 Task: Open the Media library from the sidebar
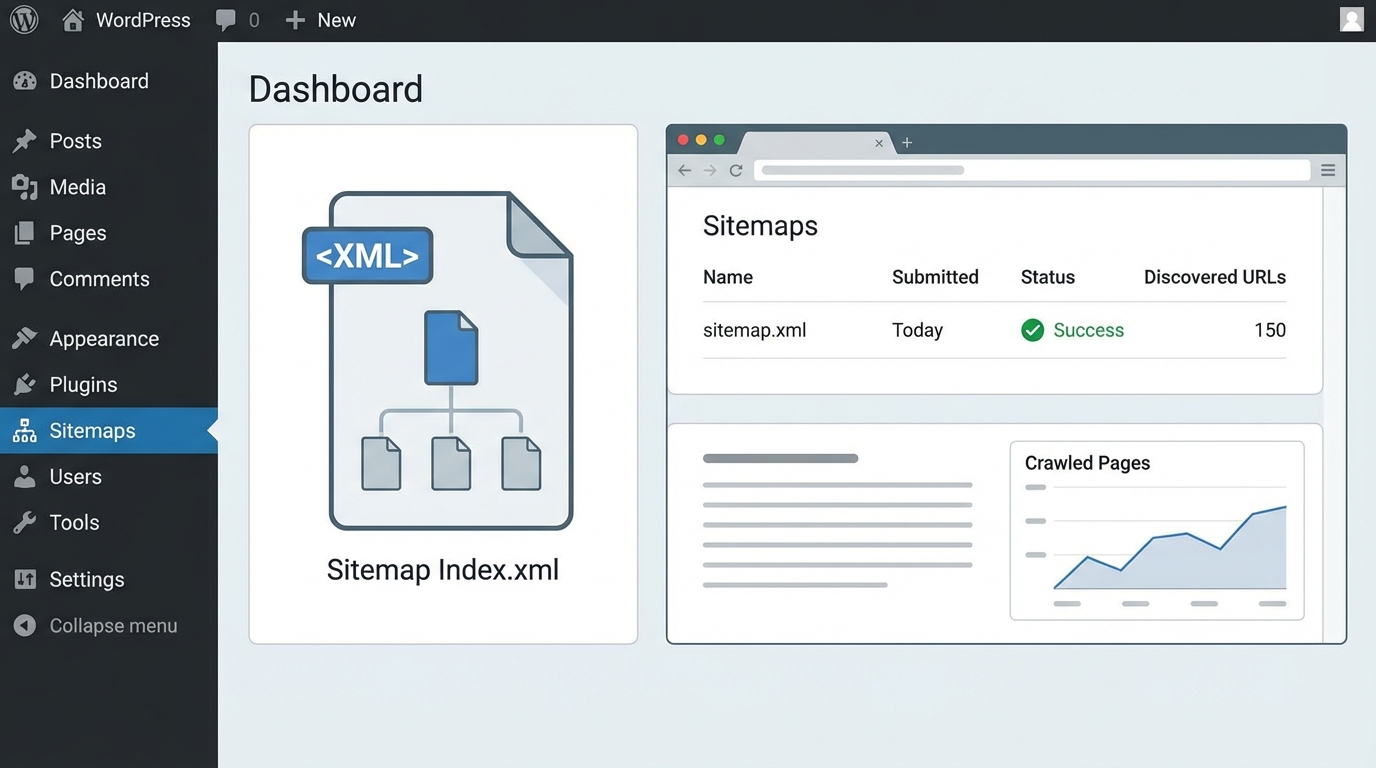[x=25, y=186]
